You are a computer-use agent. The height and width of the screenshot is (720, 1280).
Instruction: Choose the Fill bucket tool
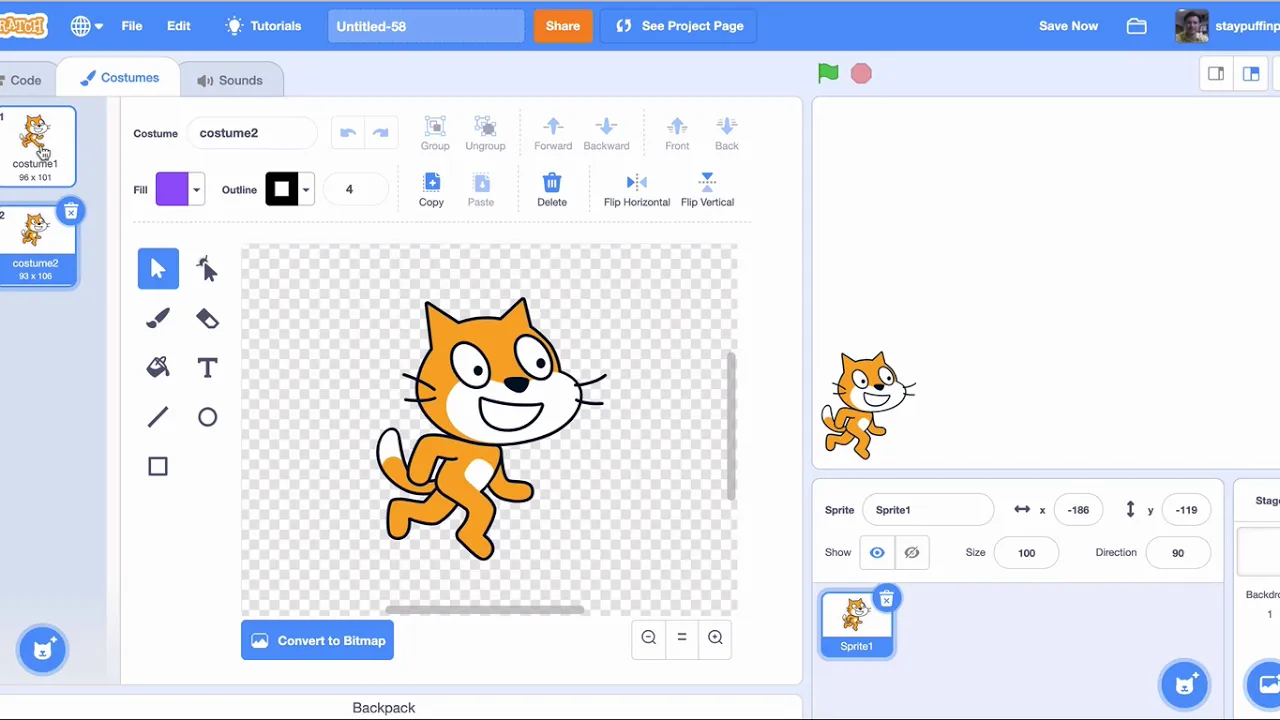[158, 367]
